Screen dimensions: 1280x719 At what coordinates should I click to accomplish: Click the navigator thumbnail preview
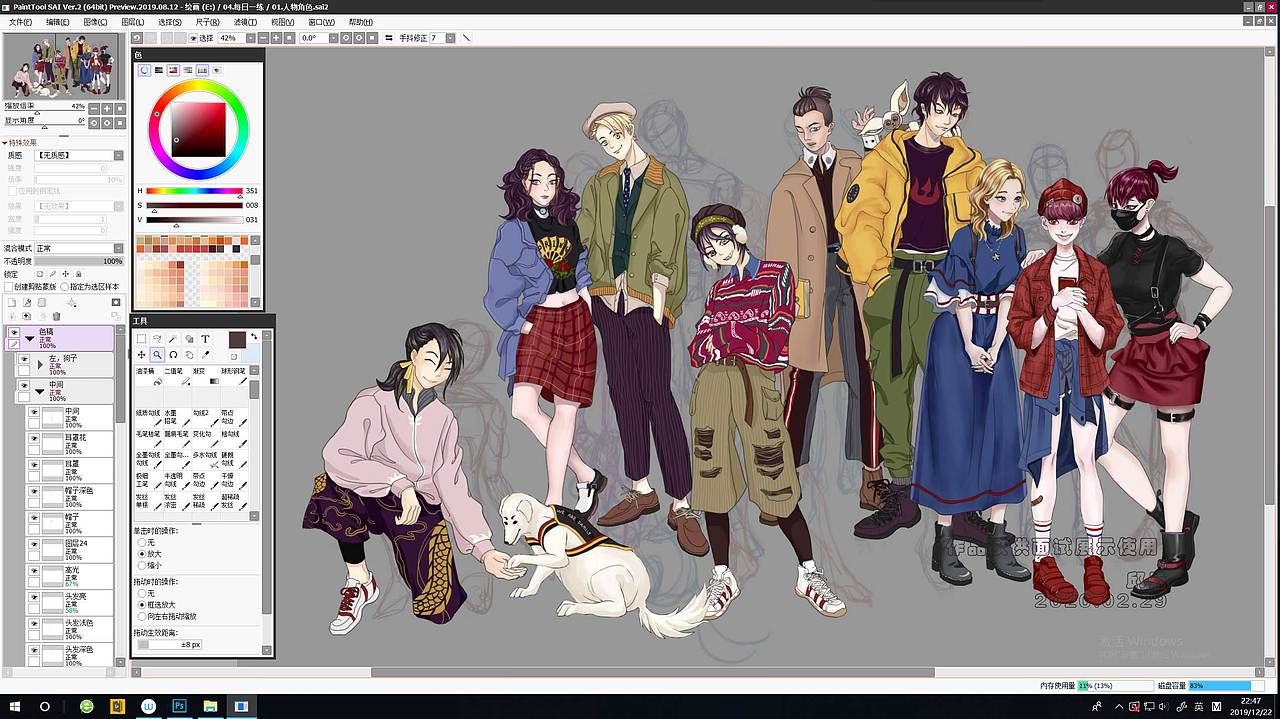(x=61, y=65)
